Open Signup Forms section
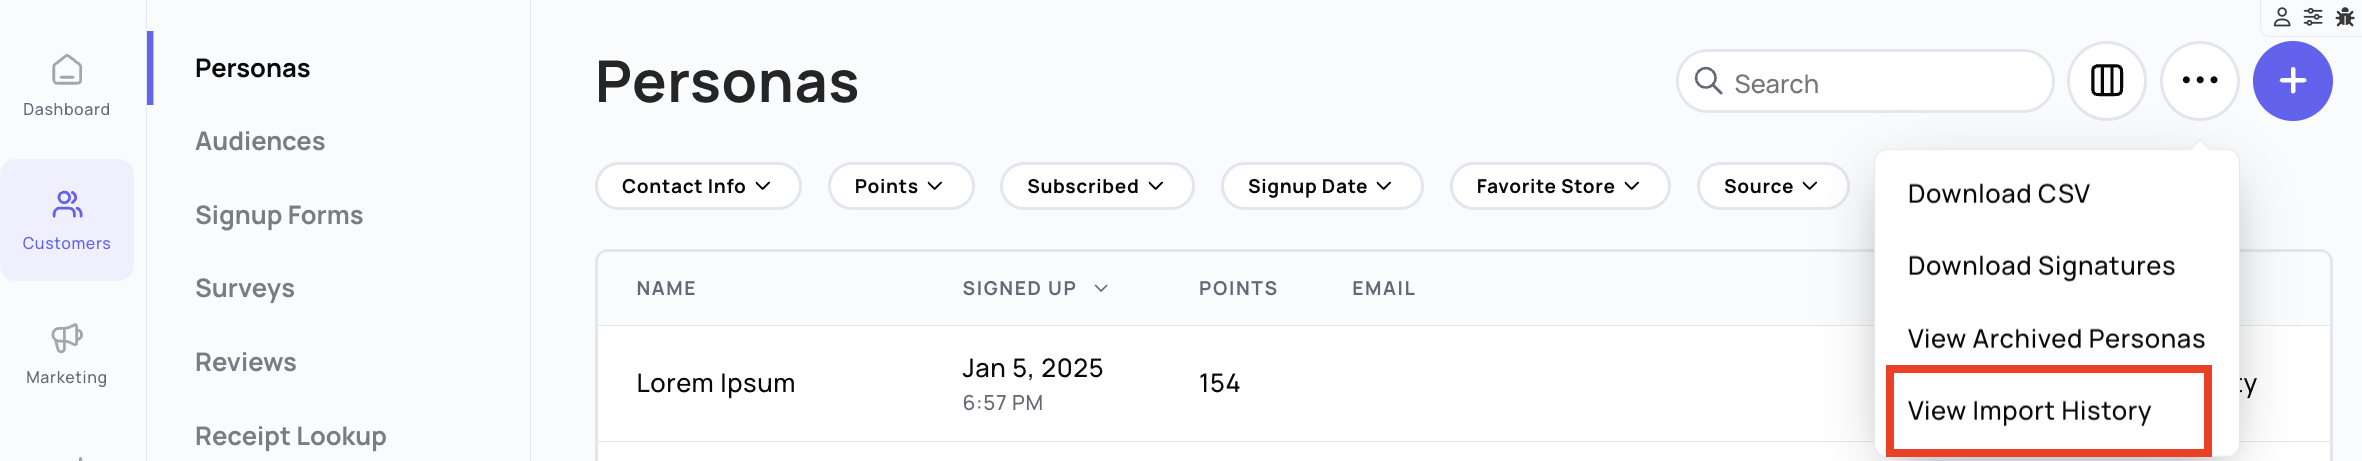The image size is (2362, 461). [x=279, y=215]
